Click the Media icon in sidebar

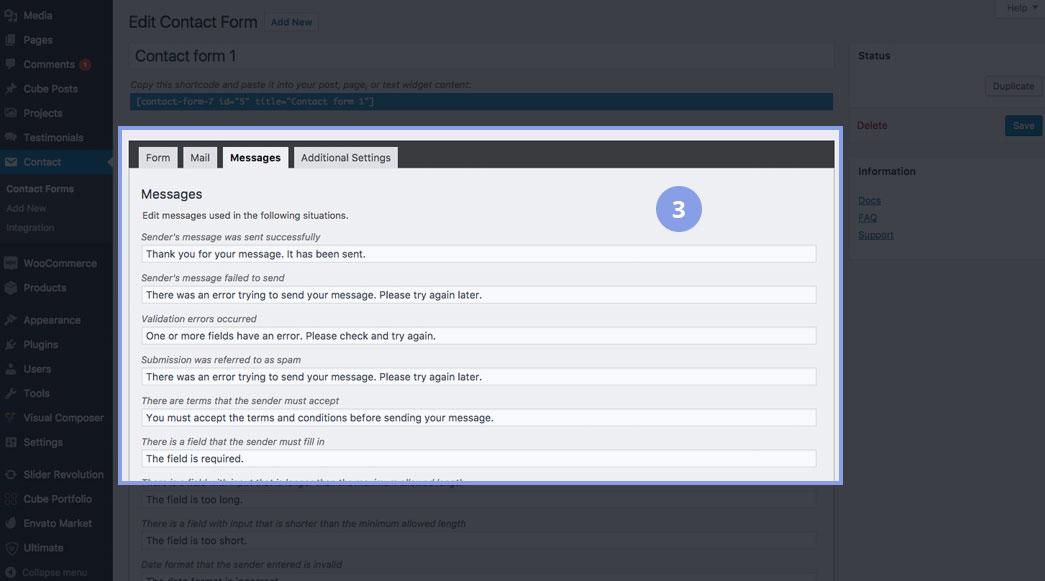(10, 16)
